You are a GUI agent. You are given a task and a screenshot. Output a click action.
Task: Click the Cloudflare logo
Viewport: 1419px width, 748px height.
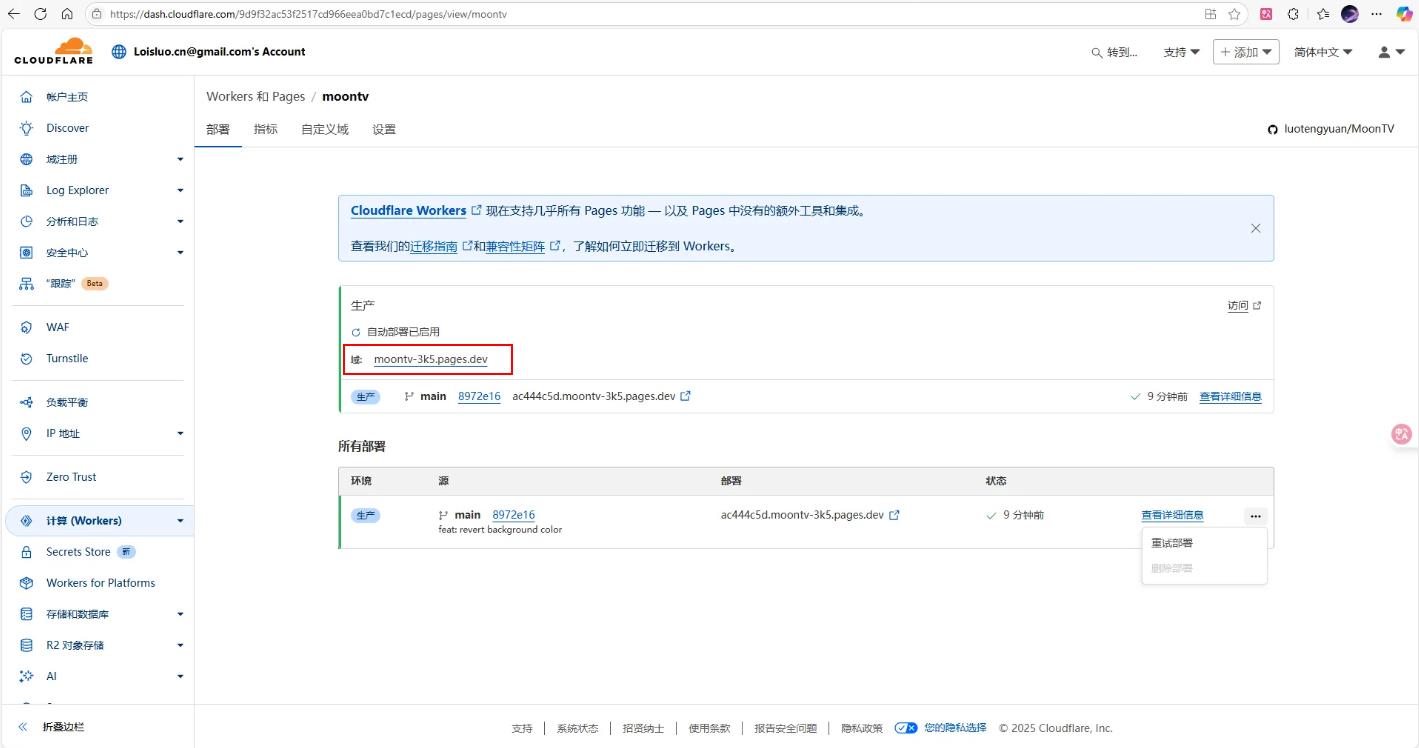[53, 51]
